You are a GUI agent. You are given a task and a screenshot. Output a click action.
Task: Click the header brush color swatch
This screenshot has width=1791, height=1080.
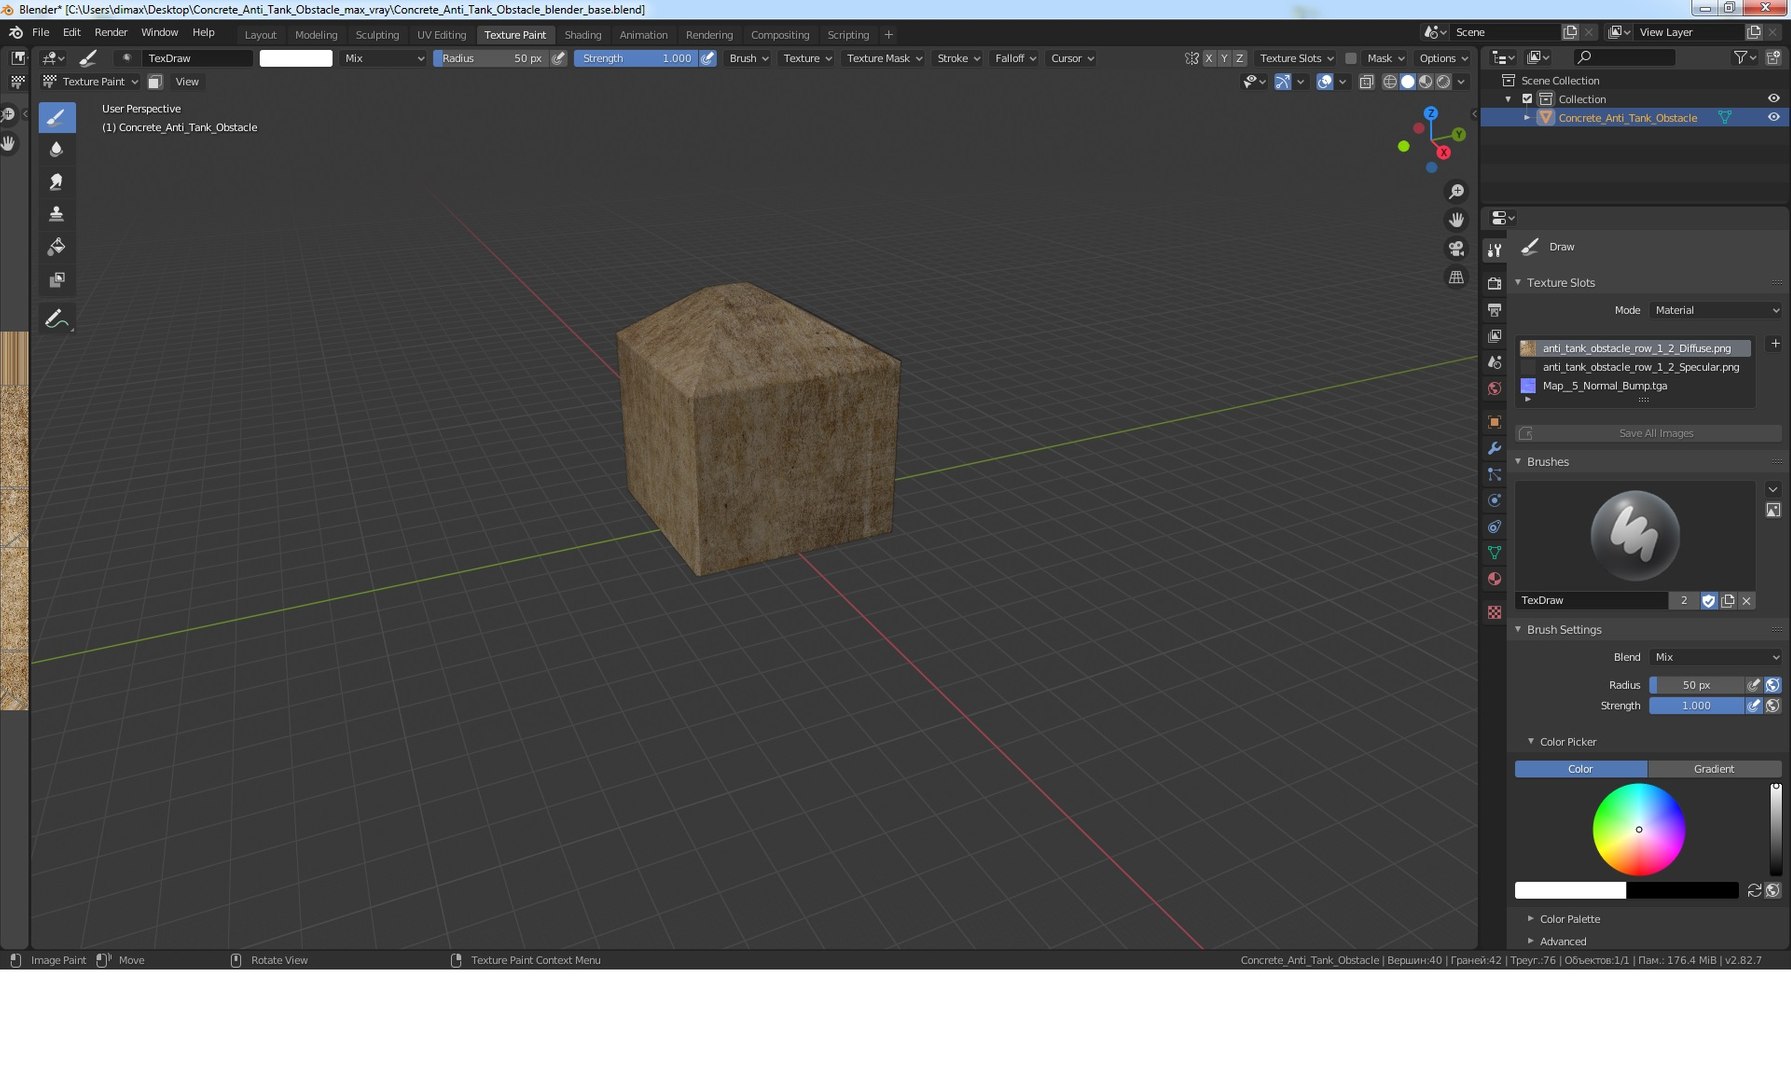tap(296, 58)
